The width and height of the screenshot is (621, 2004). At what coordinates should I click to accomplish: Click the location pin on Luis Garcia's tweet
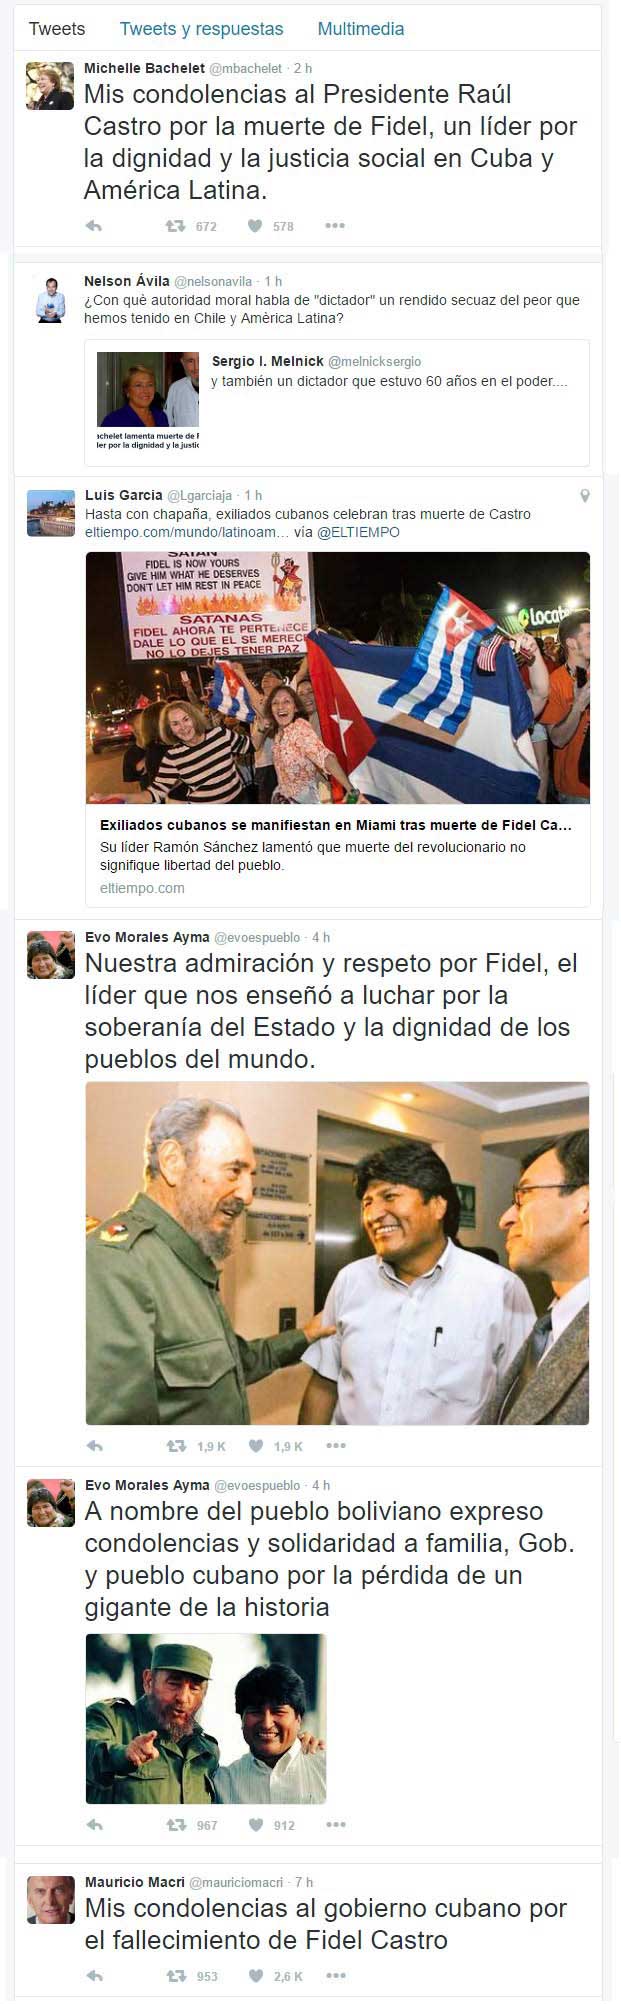[585, 495]
